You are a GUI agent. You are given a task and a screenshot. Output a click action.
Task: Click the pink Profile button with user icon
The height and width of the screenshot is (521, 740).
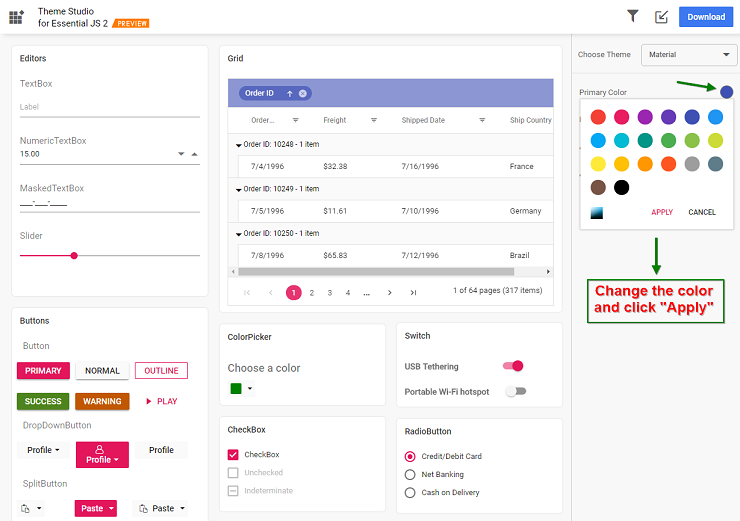(x=102, y=454)
